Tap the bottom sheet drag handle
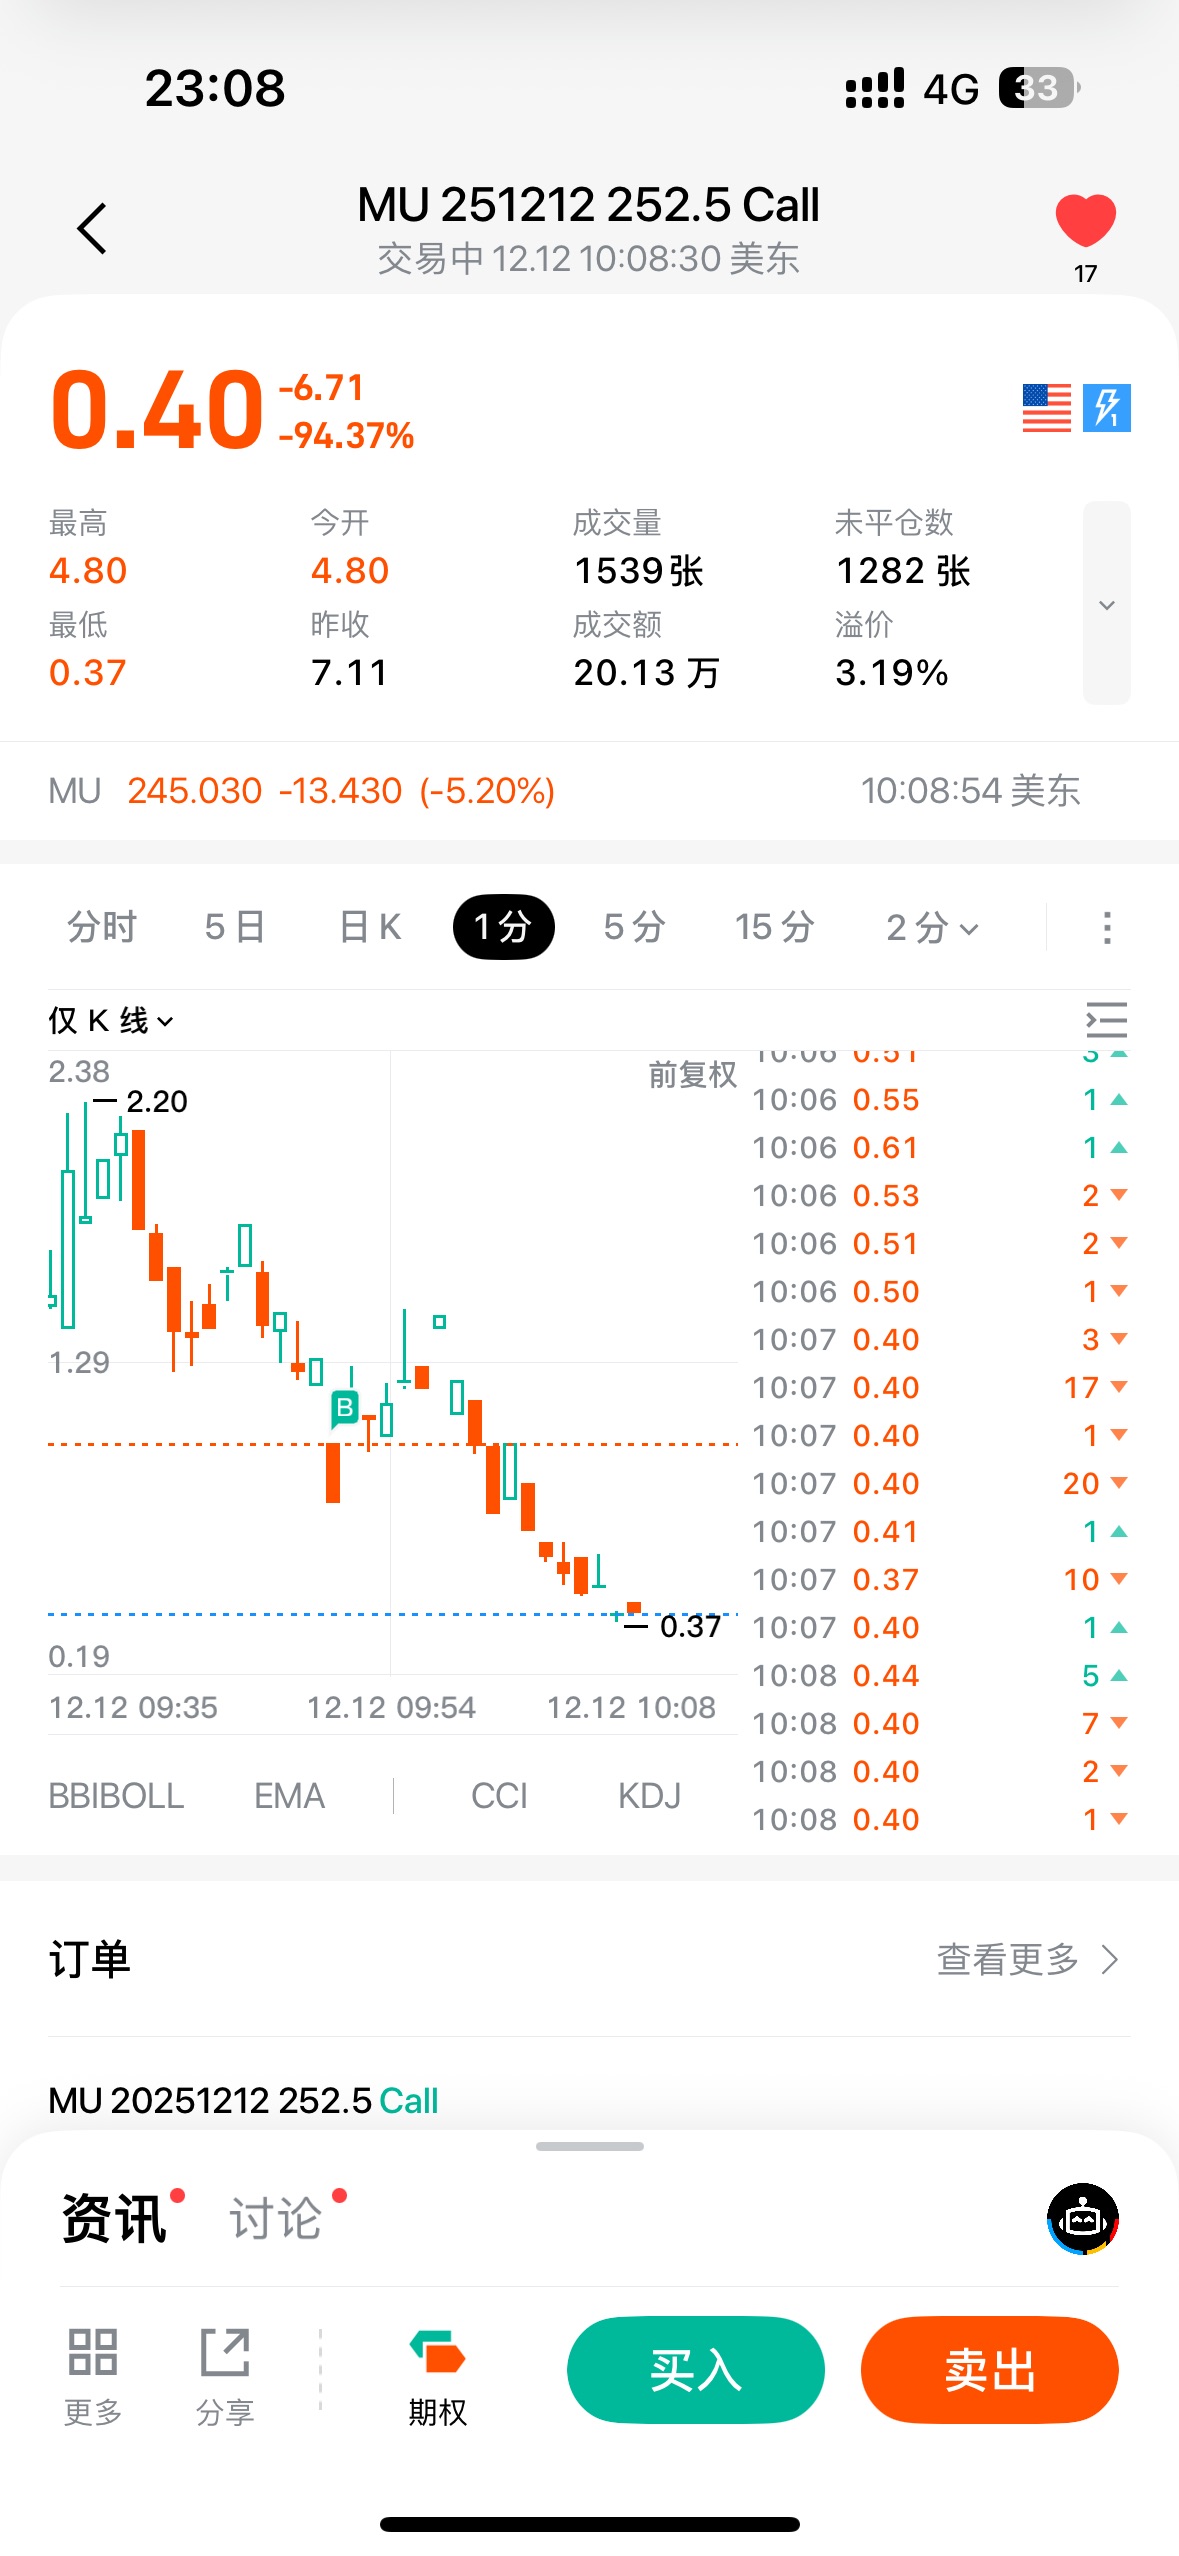This screenshot has height=2556, width=1179. tap(589, 2146)
